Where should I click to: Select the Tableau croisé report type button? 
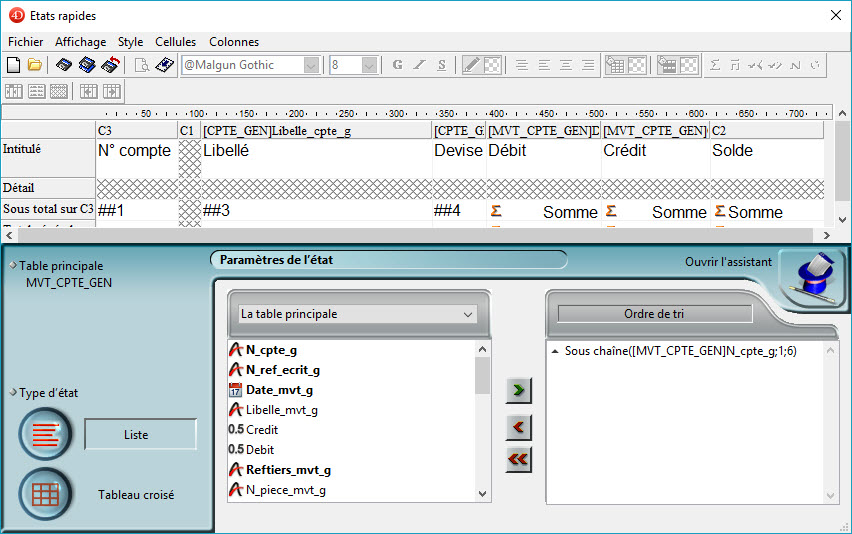(x=45, y=494)
